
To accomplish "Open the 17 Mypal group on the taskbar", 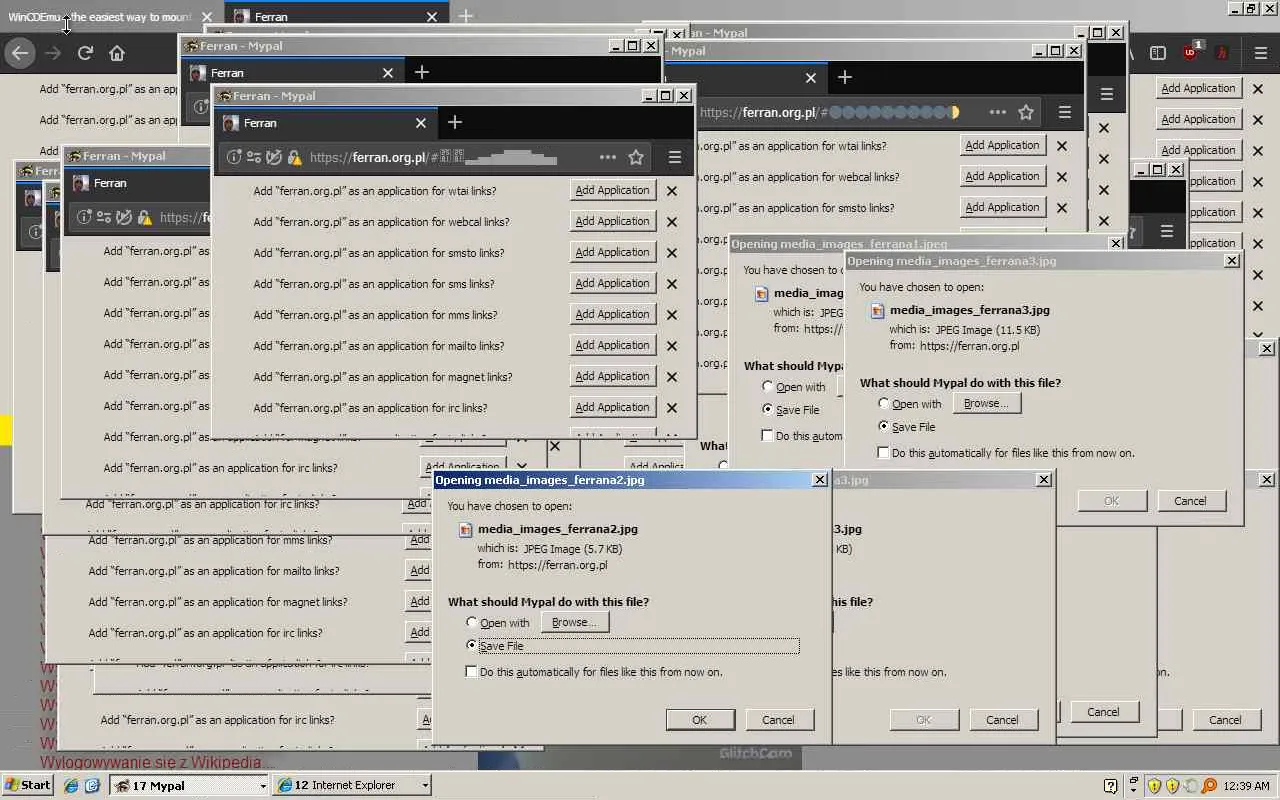I will 190,785.
